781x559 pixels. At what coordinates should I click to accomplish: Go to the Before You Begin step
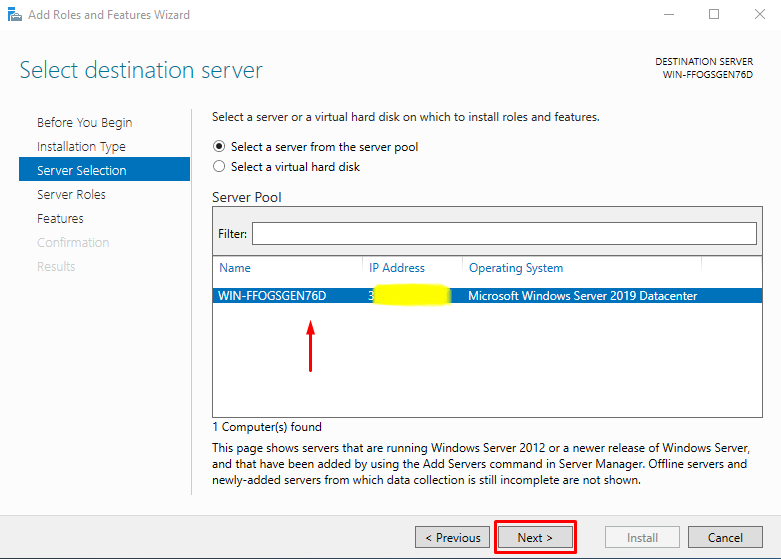click(84, 123)
